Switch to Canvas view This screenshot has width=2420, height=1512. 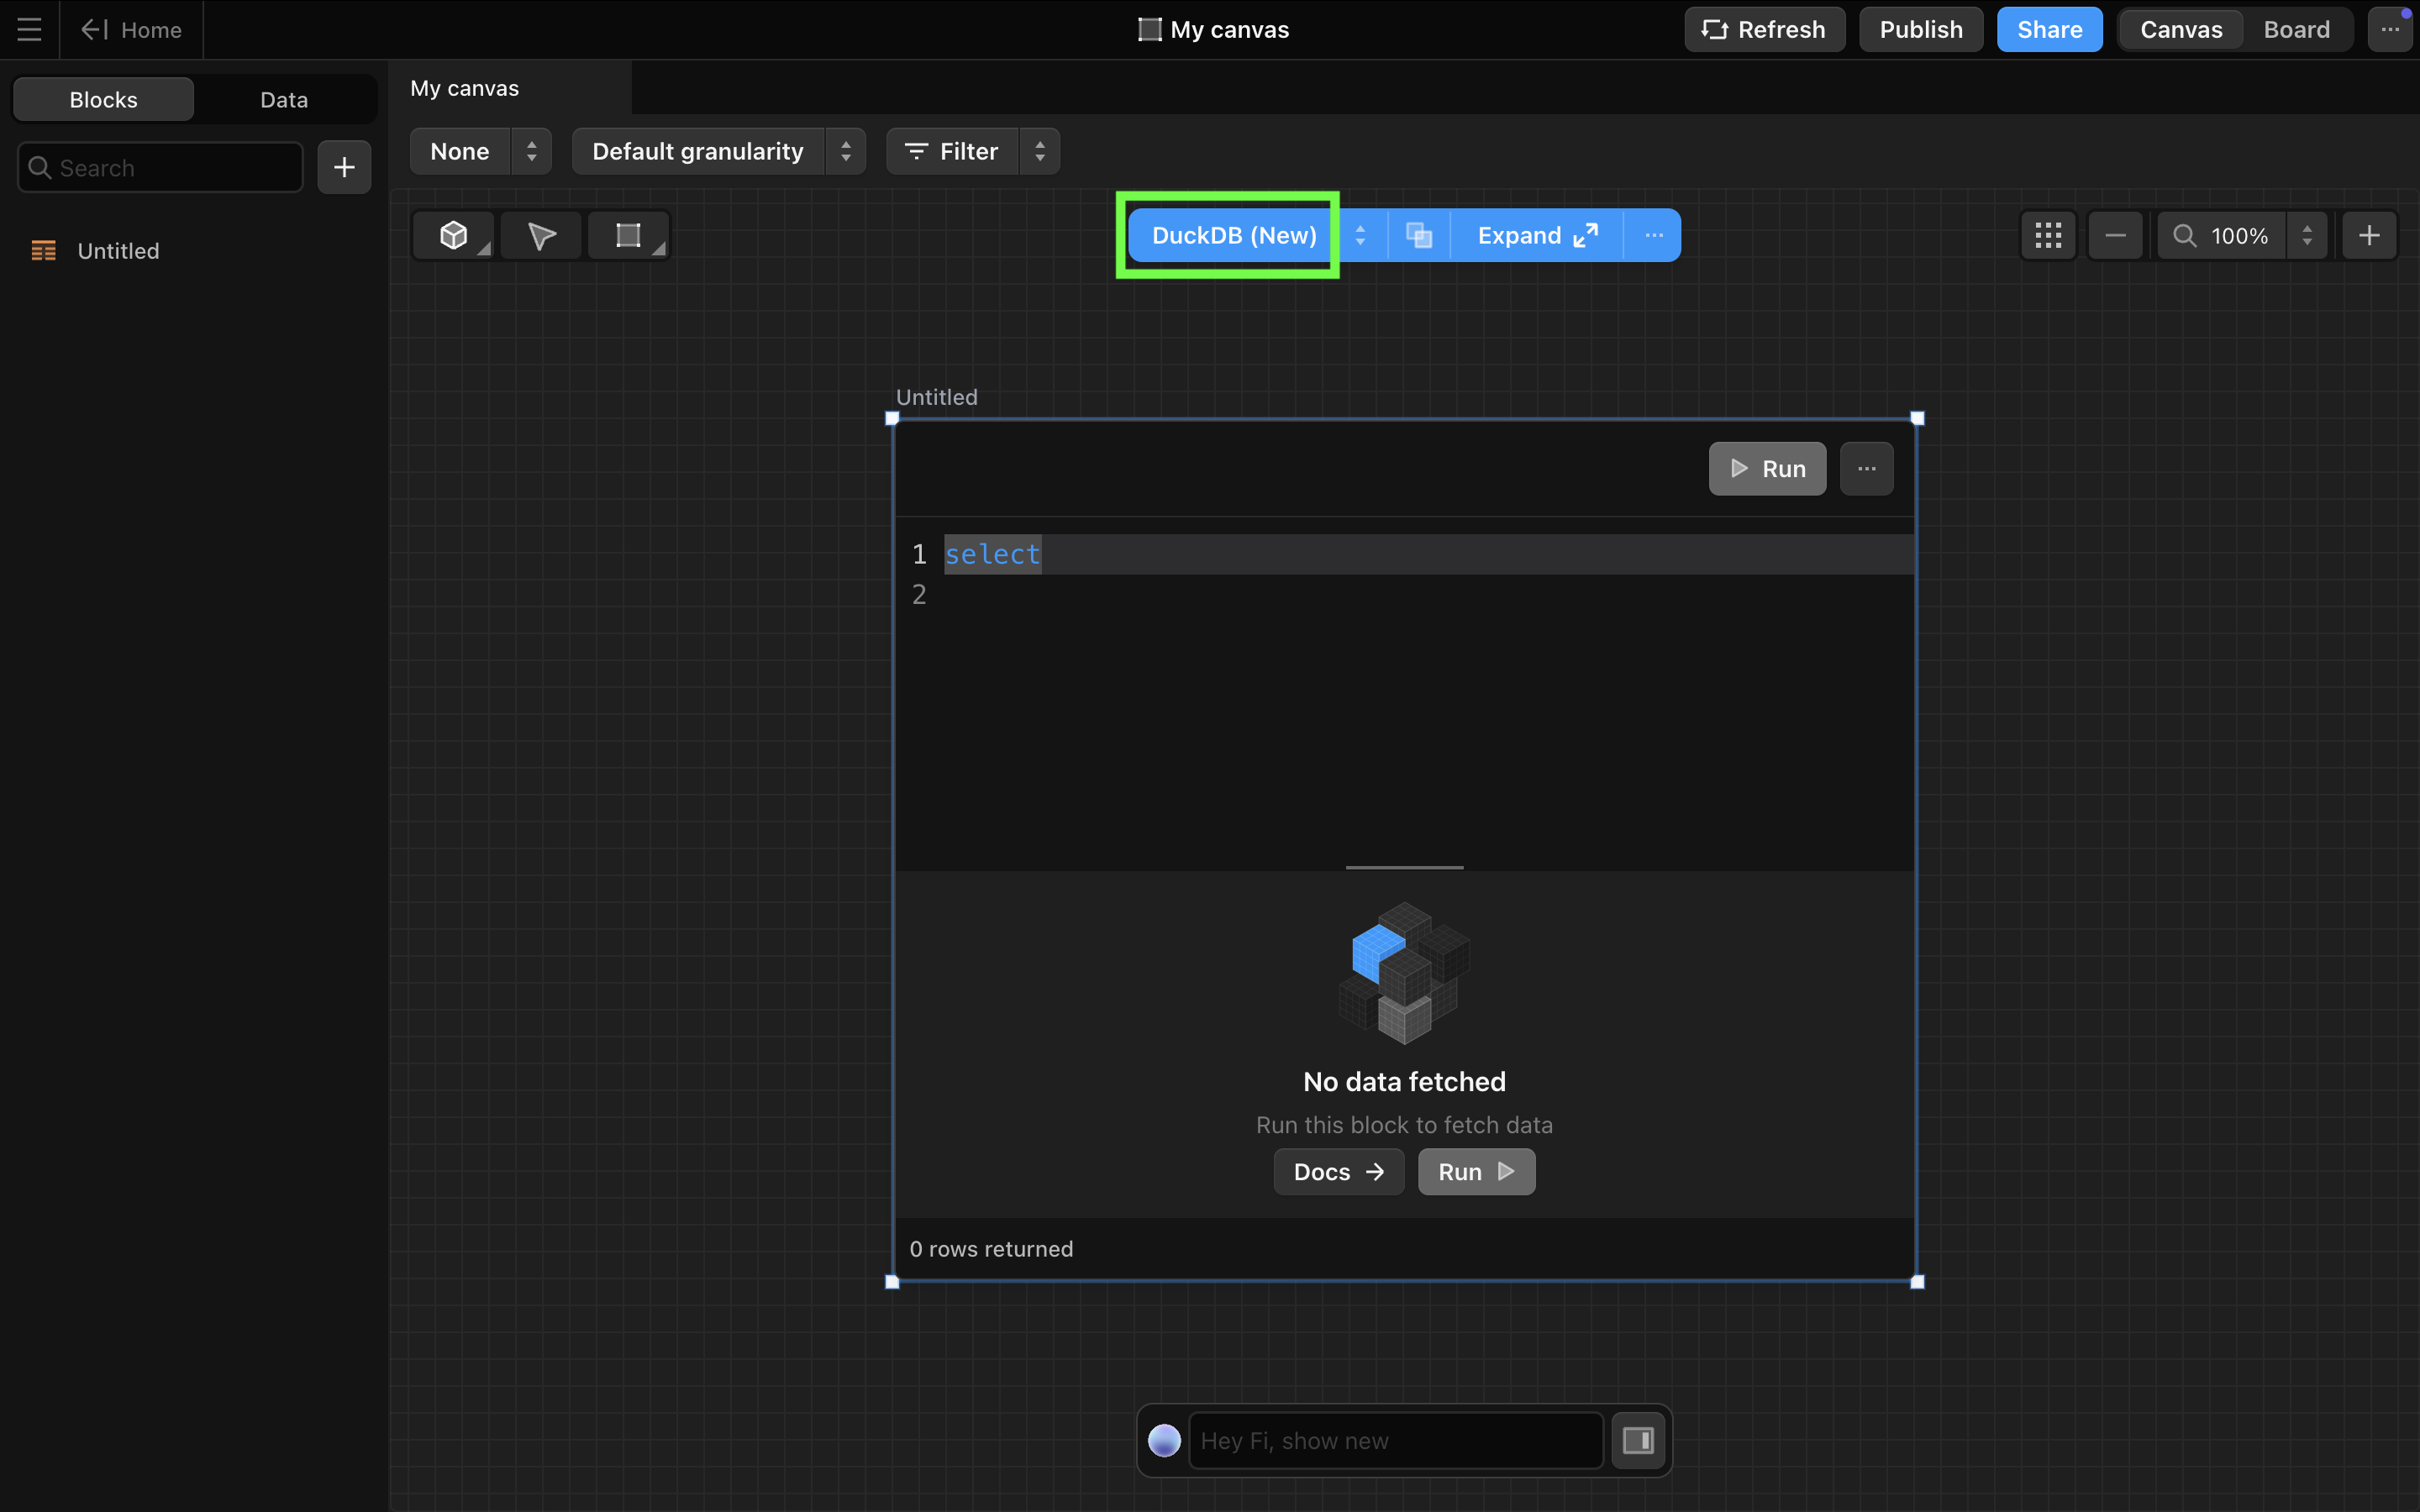click(x=2180, y=30)
